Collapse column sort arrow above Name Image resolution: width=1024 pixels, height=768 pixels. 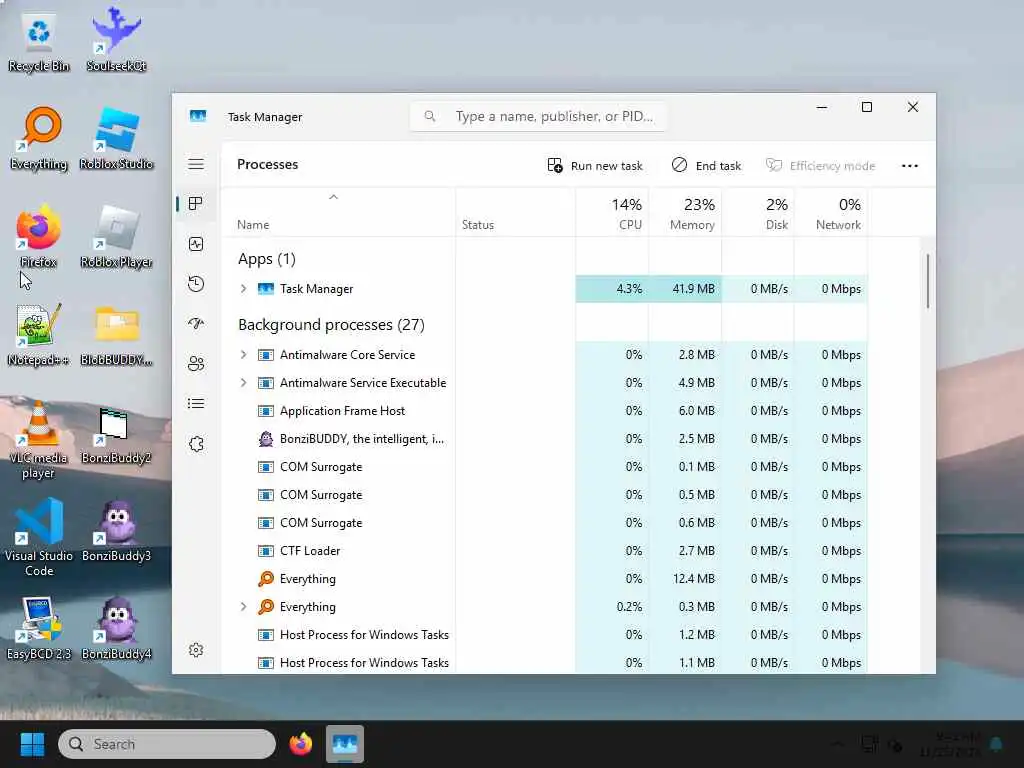click(x=333, y=197)
